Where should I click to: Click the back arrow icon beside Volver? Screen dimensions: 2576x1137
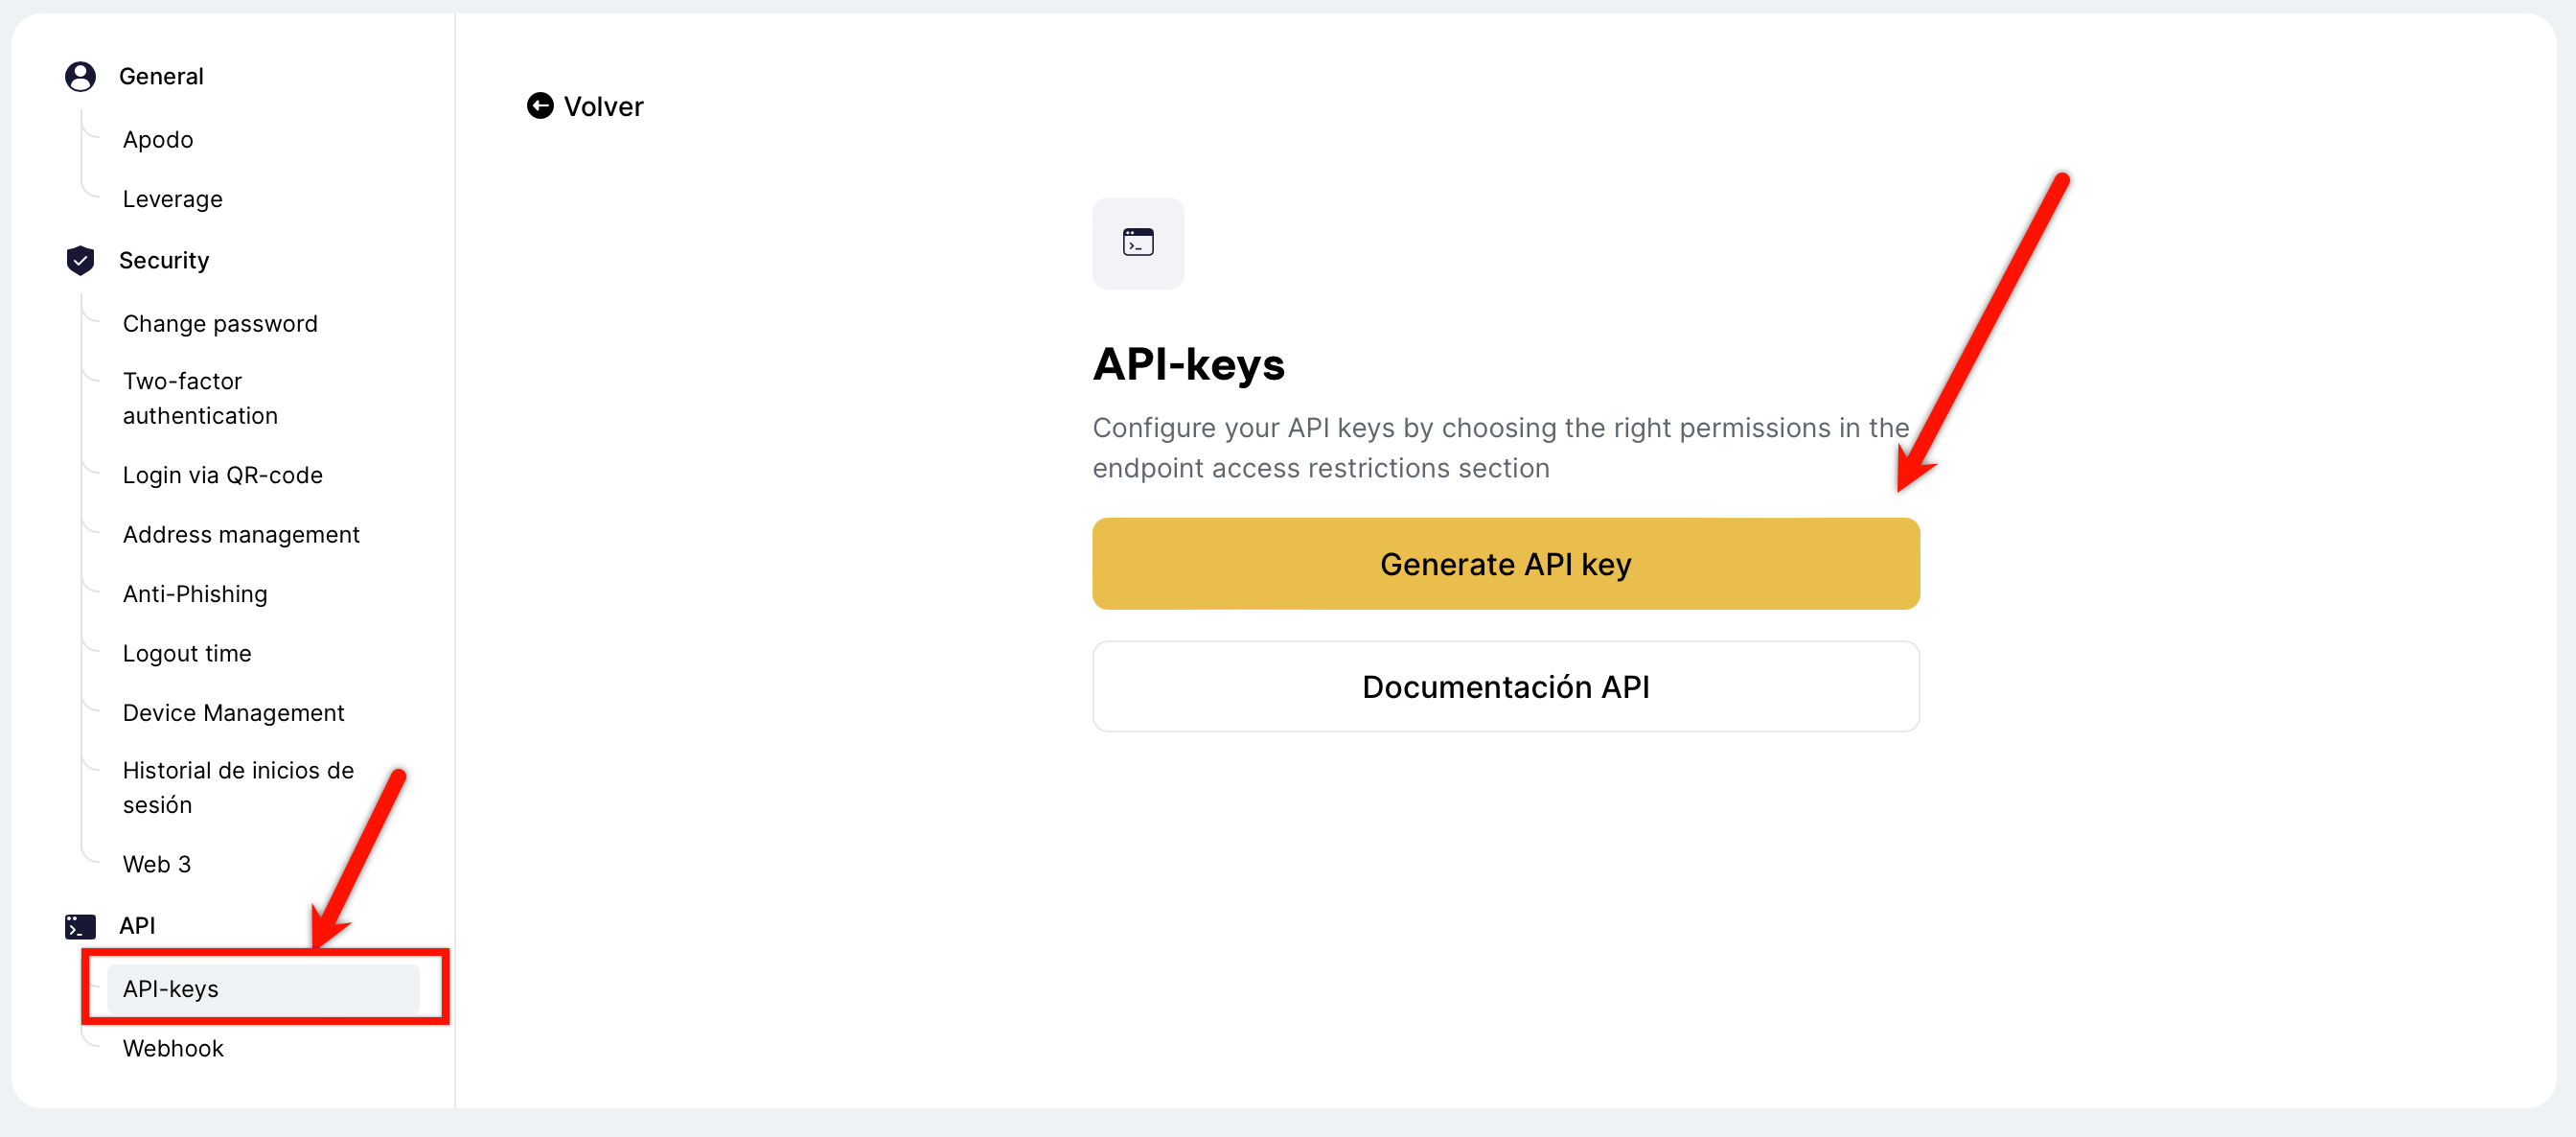tap(540, 106)
